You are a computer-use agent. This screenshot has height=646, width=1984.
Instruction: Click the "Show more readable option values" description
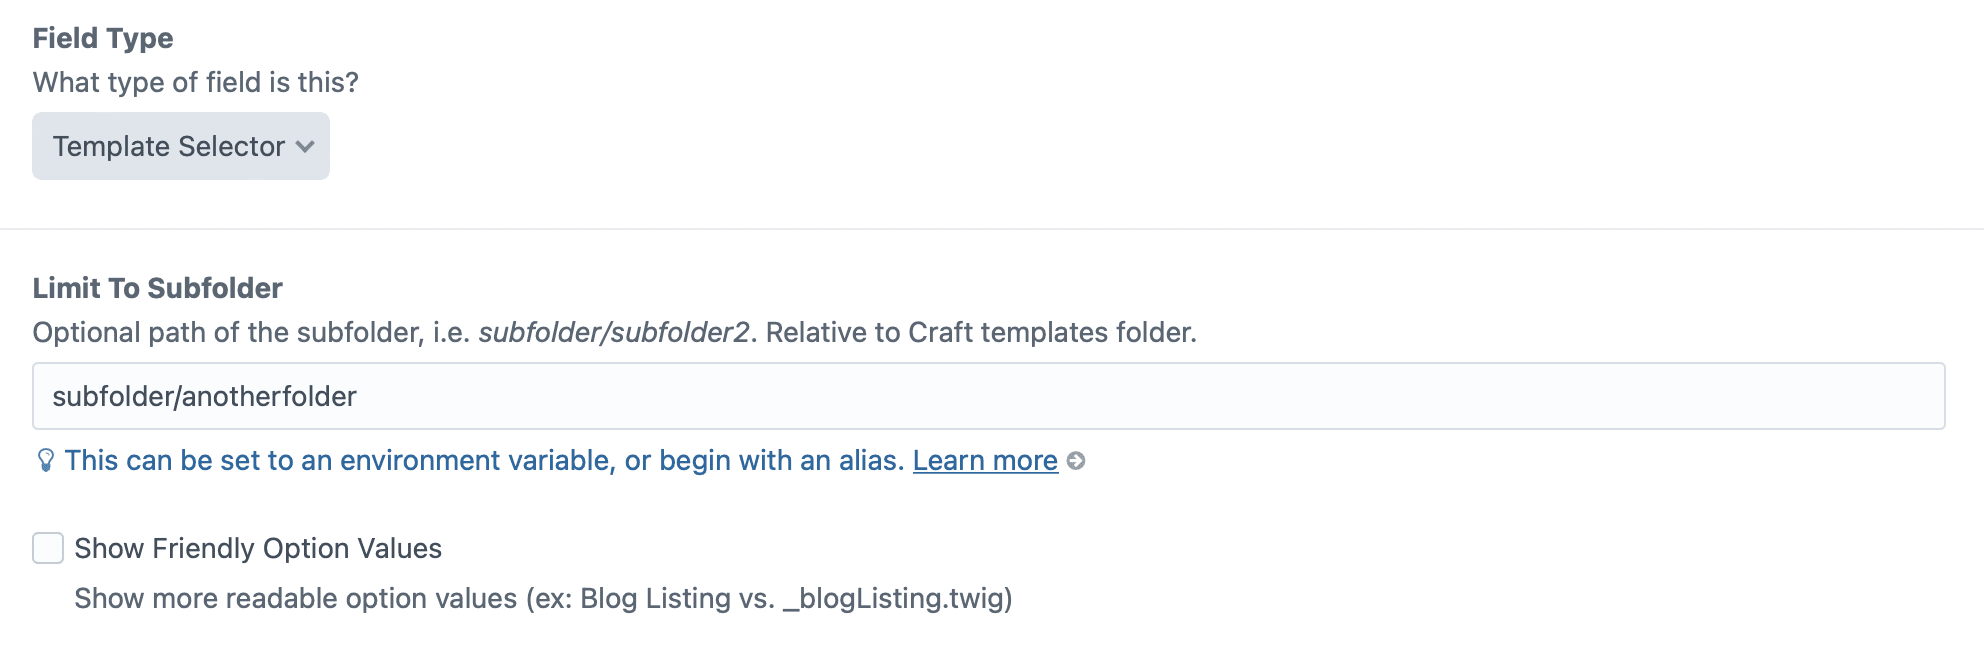(x=296, y=598)
